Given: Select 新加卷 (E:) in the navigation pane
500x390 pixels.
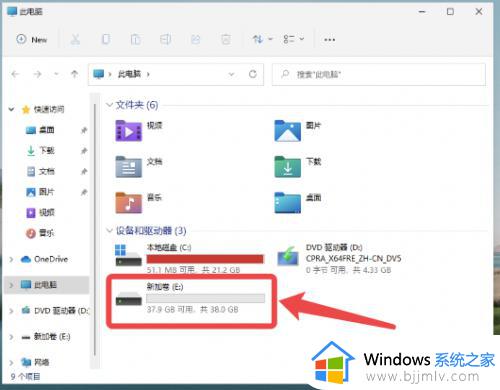Looking at the screenshot, I should point(46,337).
